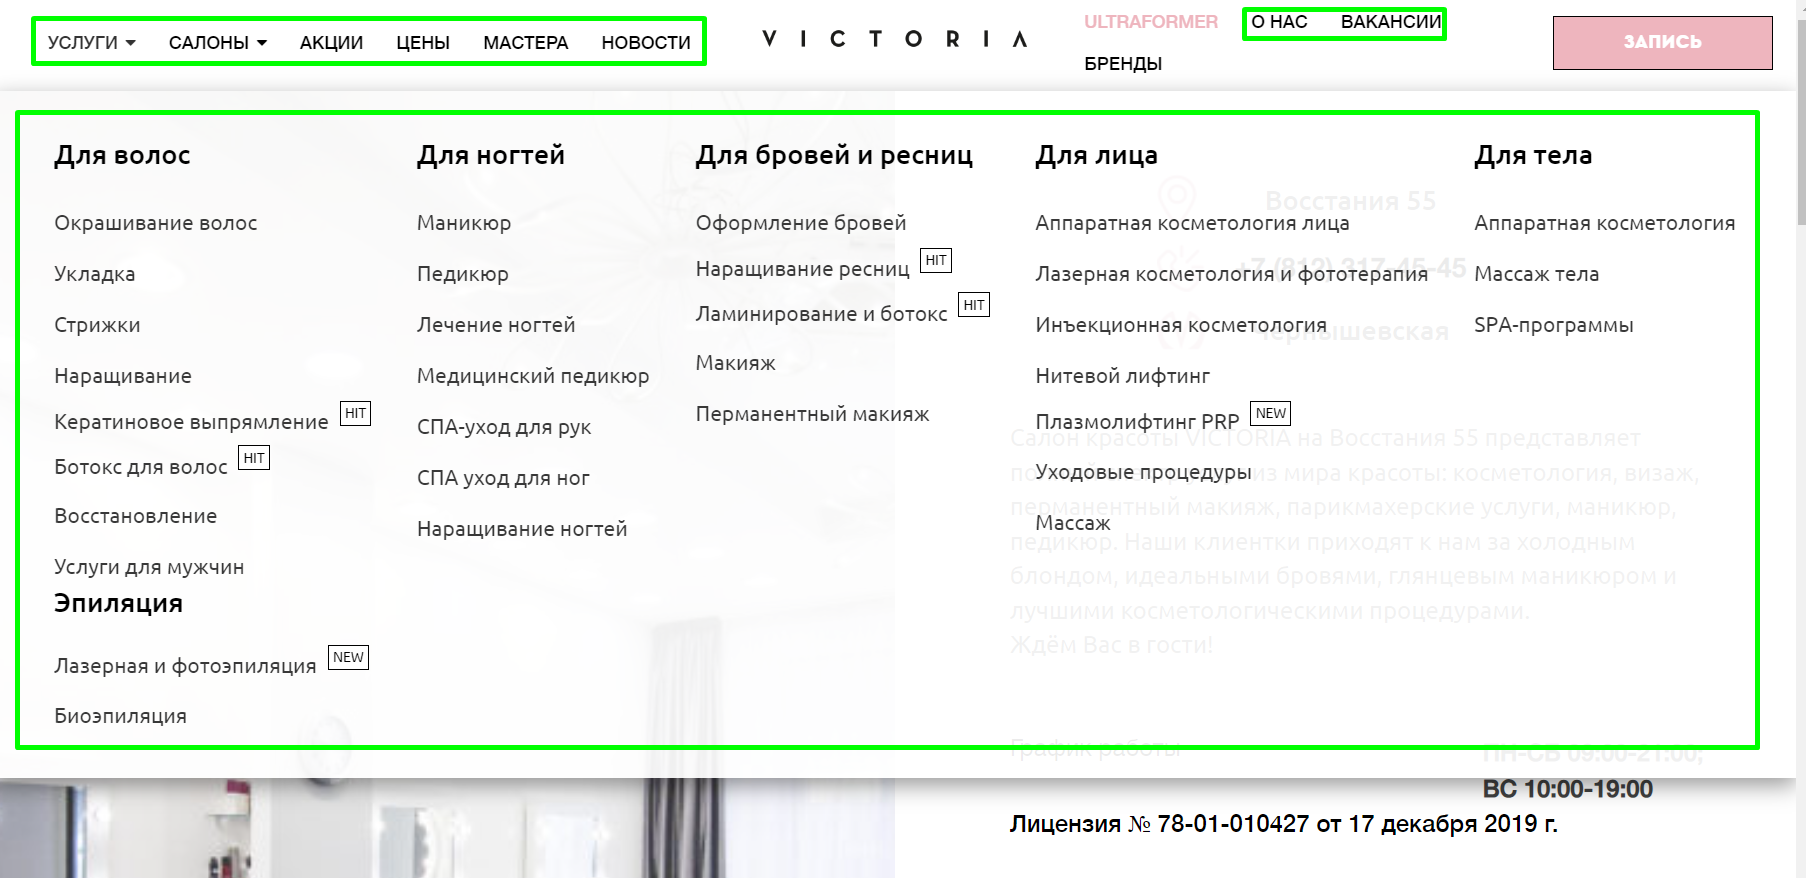The height and width of the screenshot is (878, 1806).
Task: Open Наращивание under hair services
Action: pyautogui.click(x=123, y=376)
